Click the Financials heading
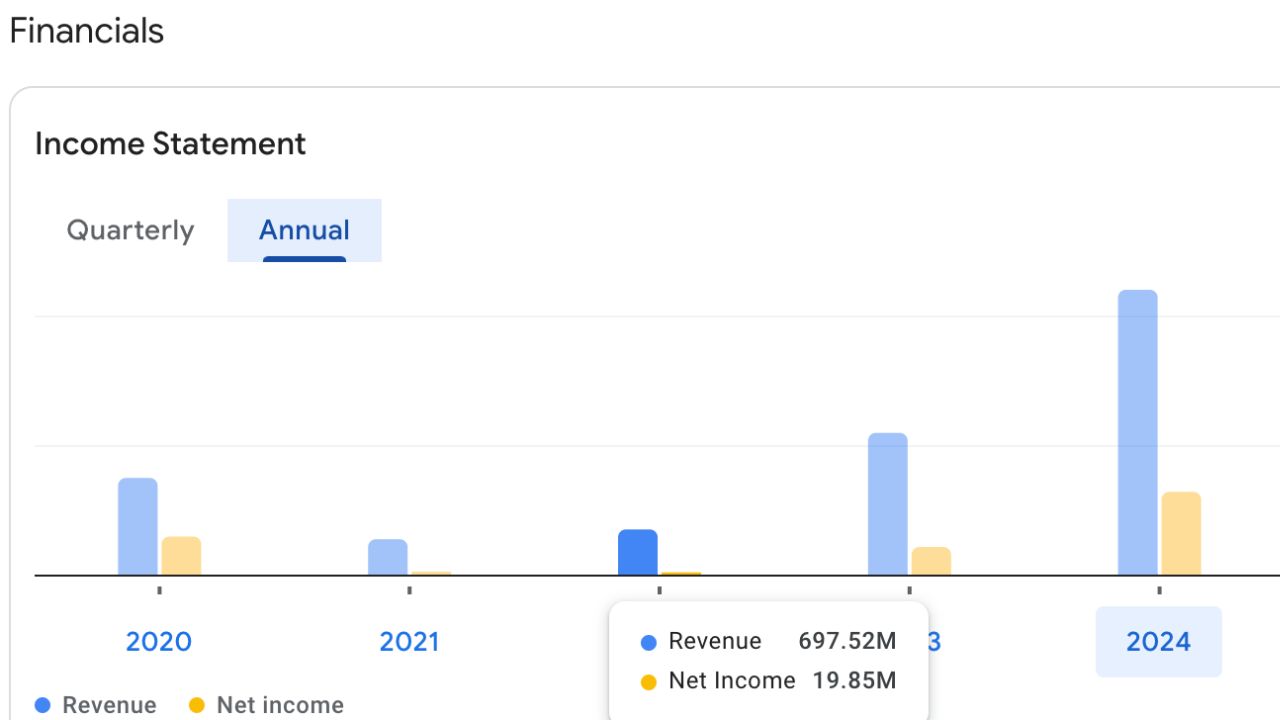The width and height of the screenshot is (1280, 720). pos(86,31)
